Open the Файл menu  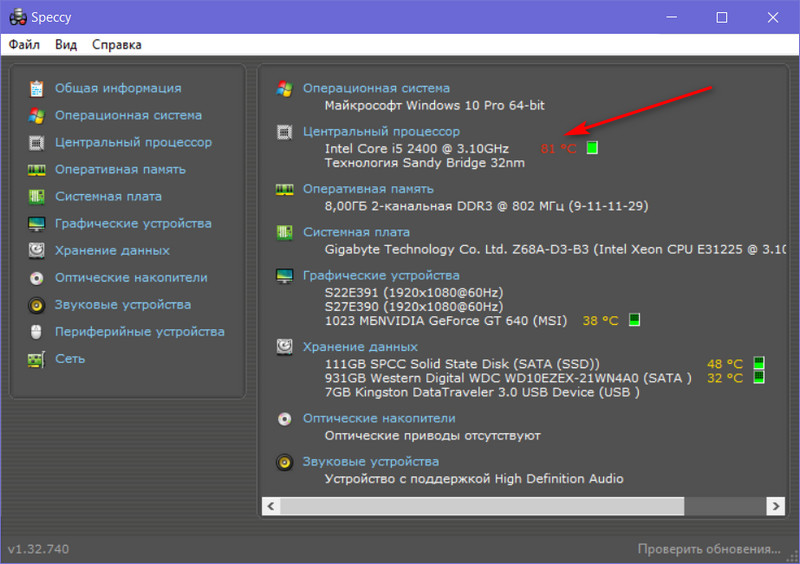[24, 45]
